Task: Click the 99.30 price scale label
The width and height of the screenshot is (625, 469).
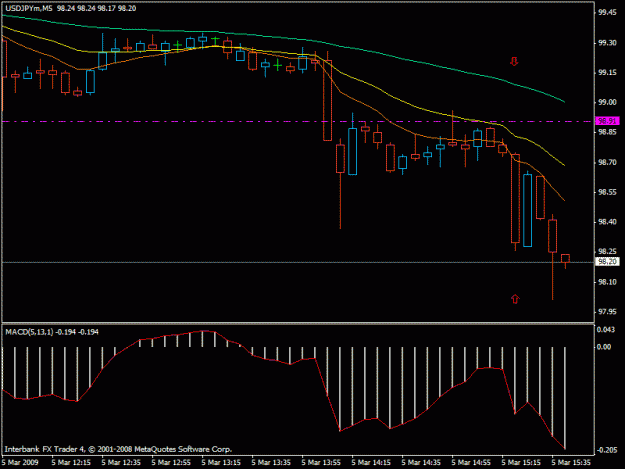Action: (x=607, y=43)
